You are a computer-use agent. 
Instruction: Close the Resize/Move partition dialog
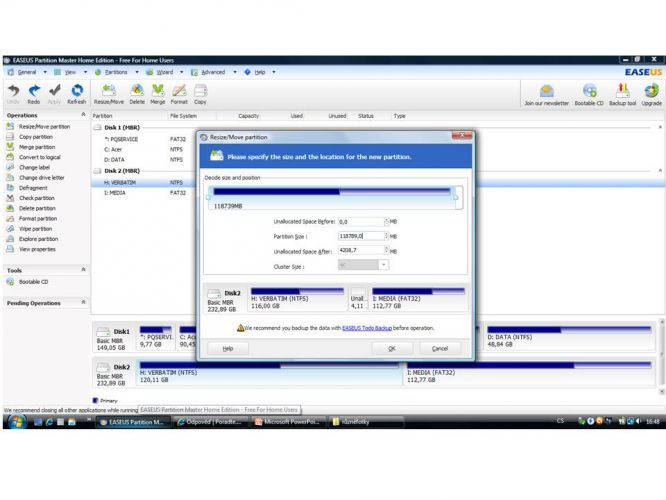462,136
